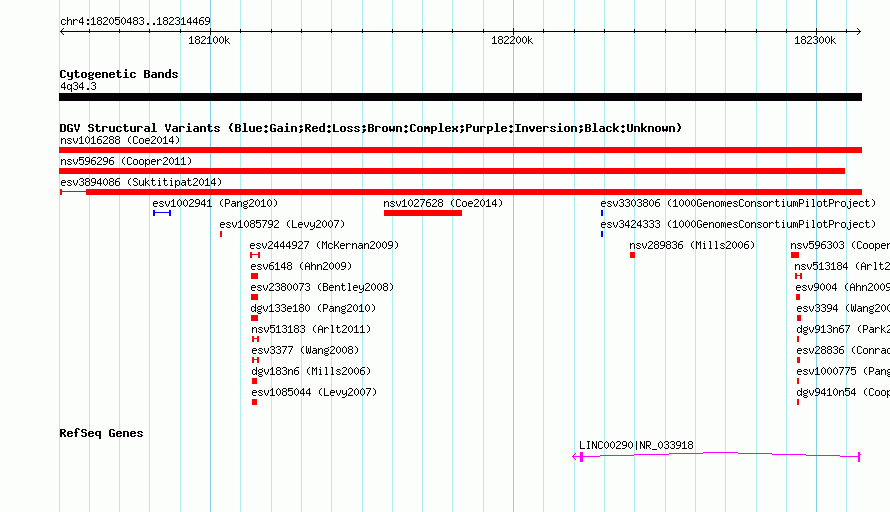This screenshot has width=890, height=512.
Task: Click the nsv596296 red loss bar
Action: pos(452,171)
